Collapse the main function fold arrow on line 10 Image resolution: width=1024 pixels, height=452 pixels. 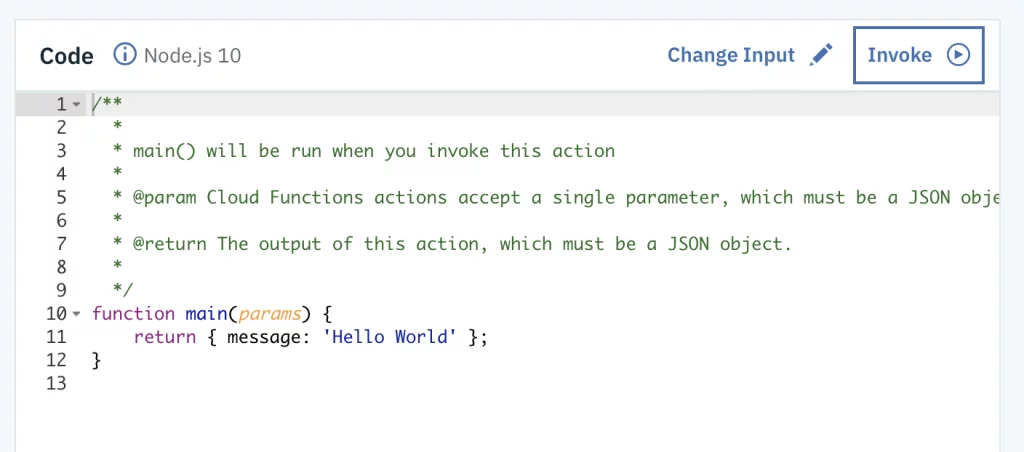(76, 314)
